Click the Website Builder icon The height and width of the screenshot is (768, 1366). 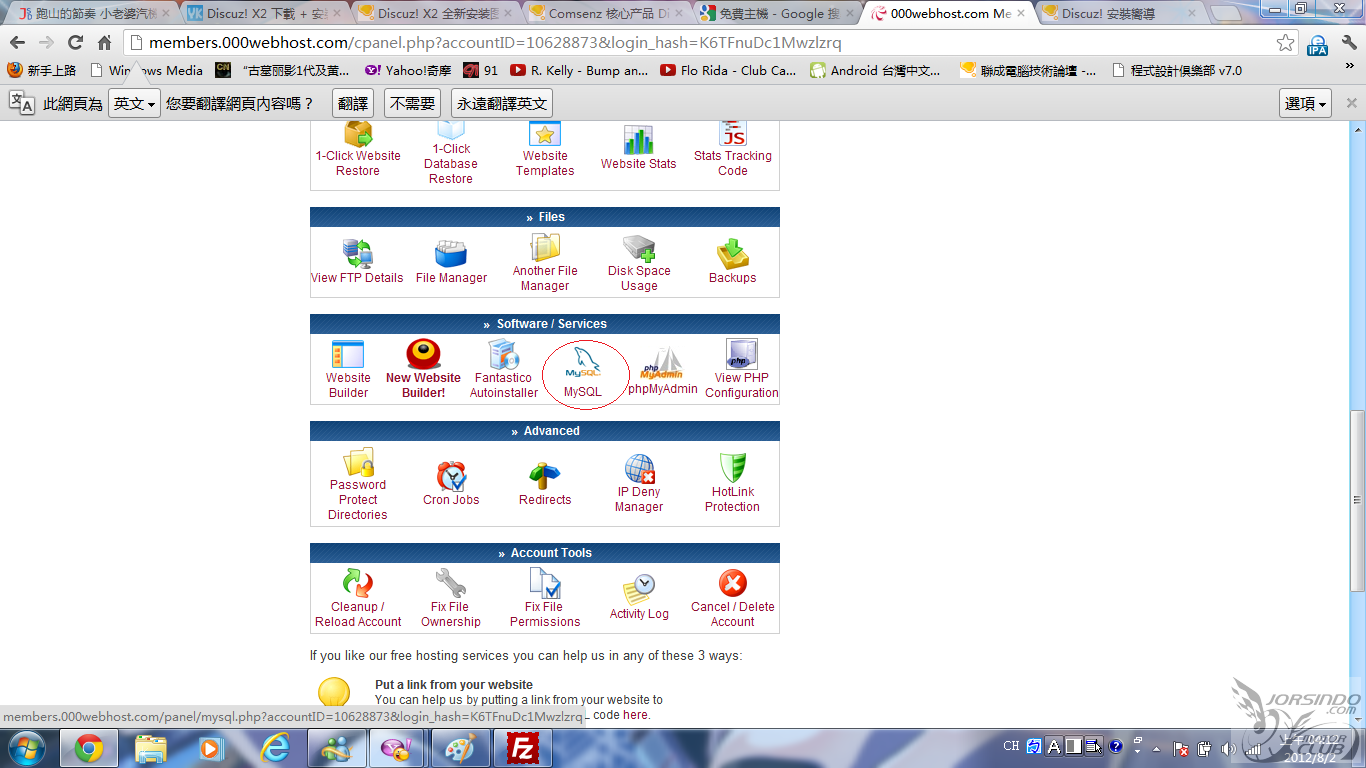[348, 354]
